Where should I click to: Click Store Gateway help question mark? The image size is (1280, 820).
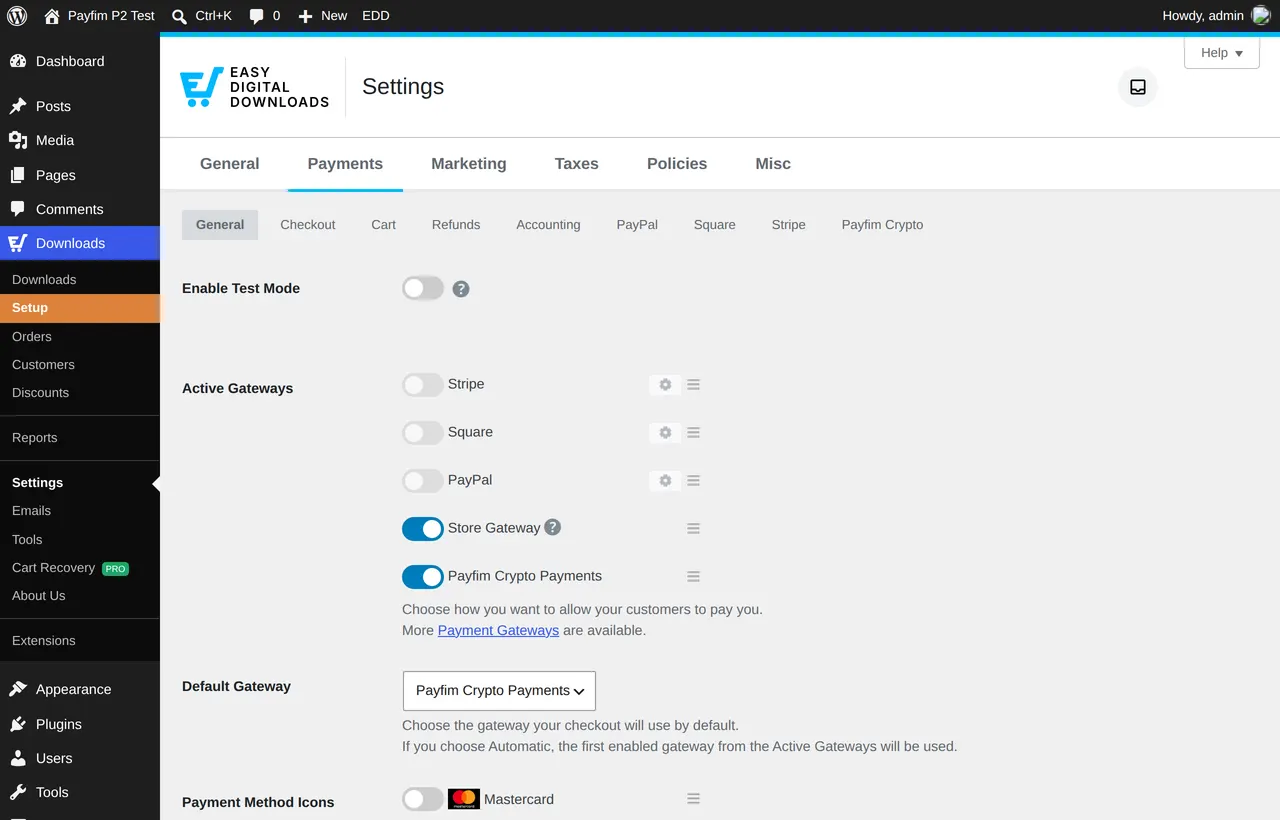coord(552,527)
